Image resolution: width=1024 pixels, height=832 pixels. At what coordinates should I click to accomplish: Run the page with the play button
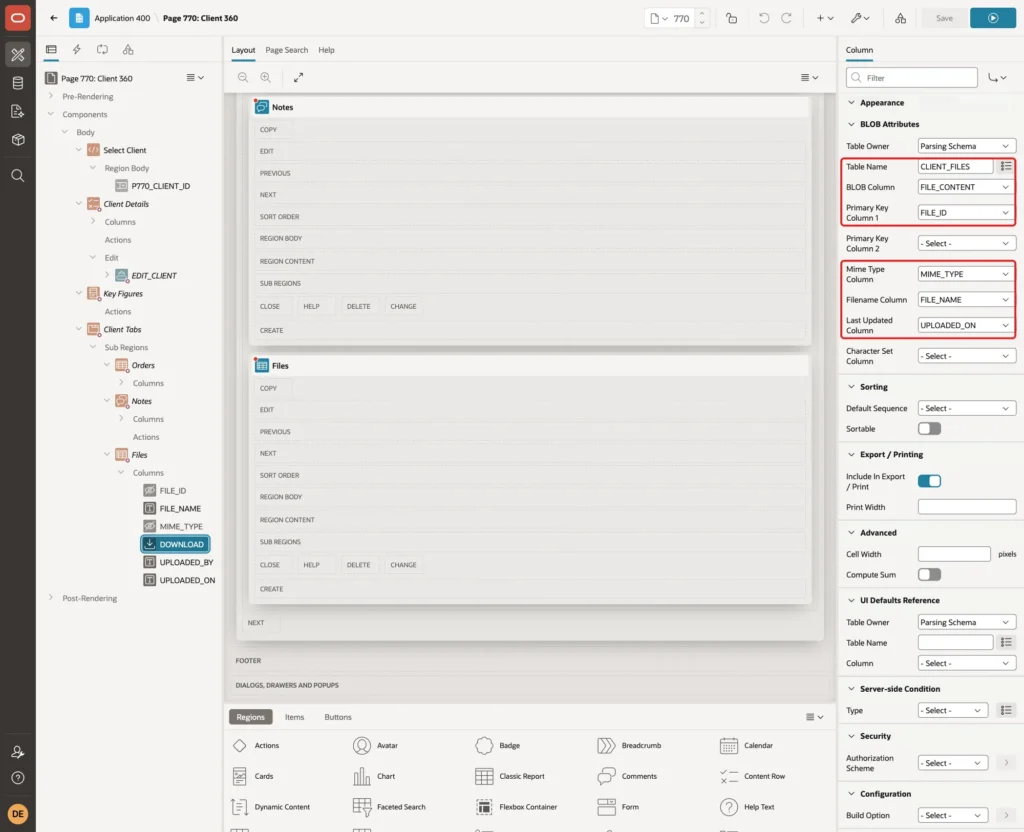(x=993, y=18)
